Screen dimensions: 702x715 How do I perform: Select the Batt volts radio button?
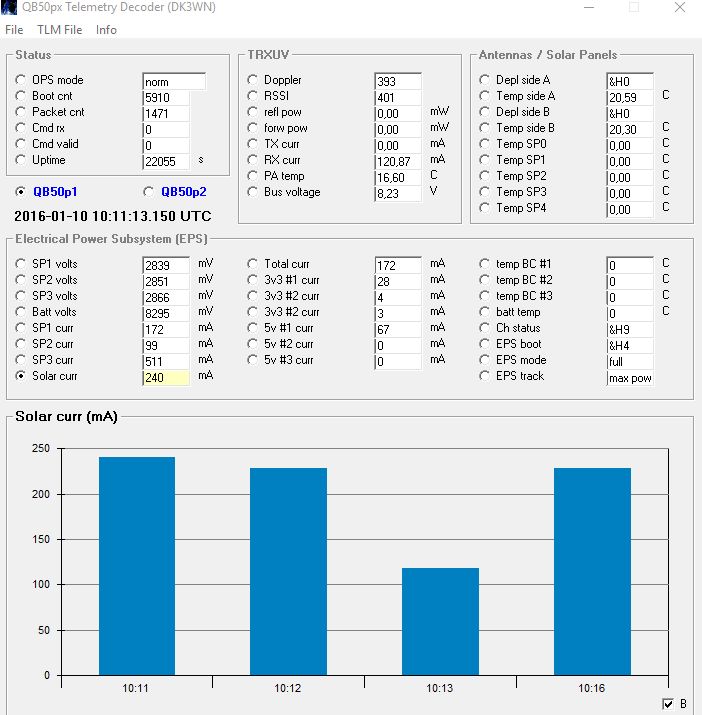coord(20,311)
